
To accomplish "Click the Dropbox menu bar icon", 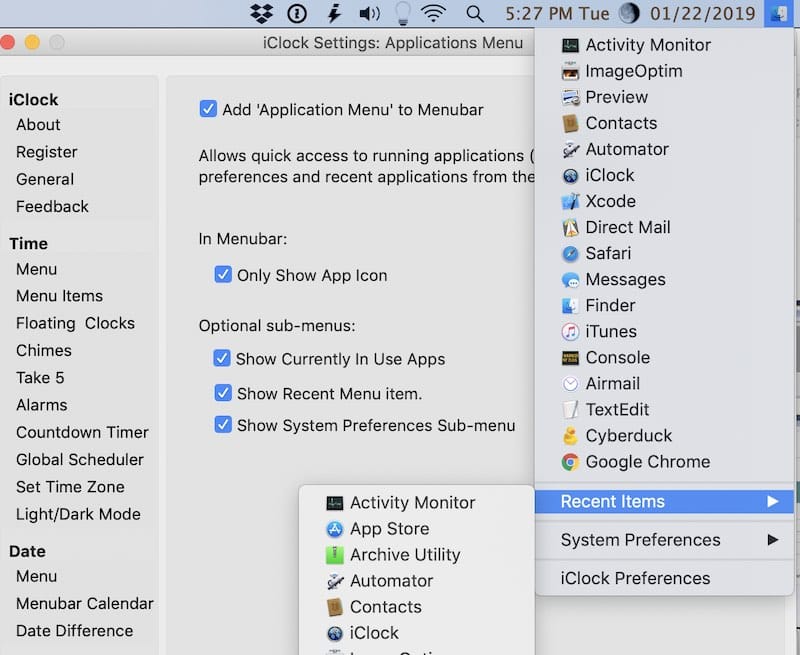I will (x=262, y=14).
